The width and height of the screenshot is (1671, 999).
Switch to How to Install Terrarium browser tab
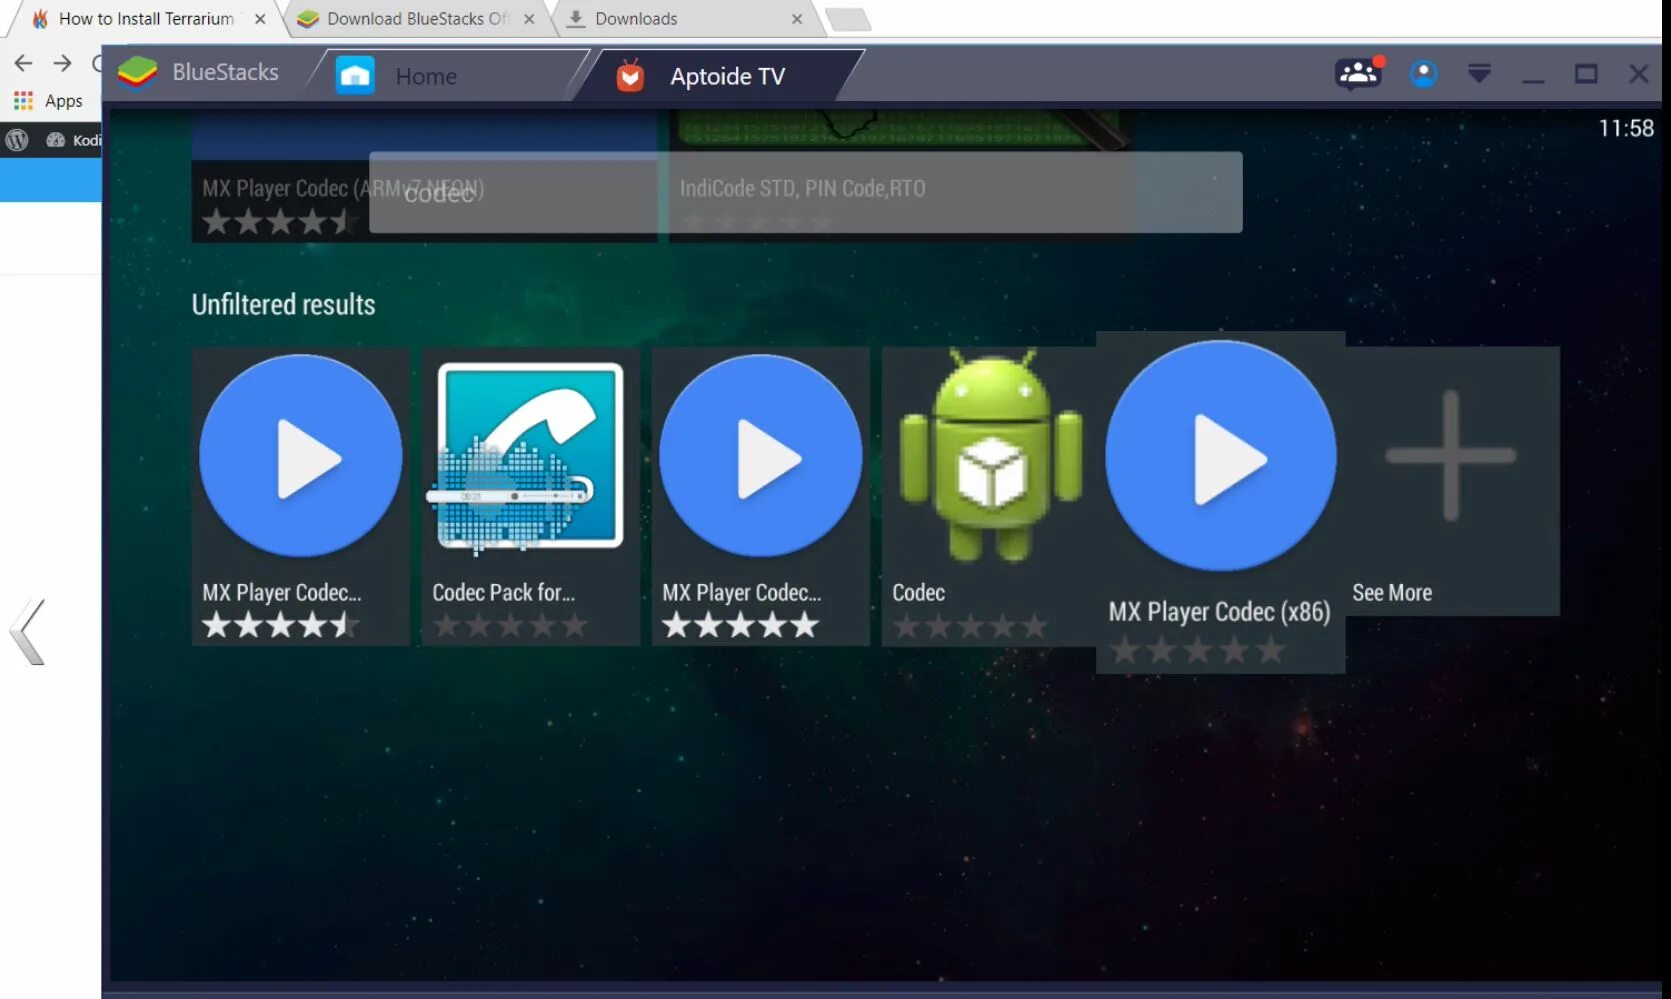[x=146, y=19]
